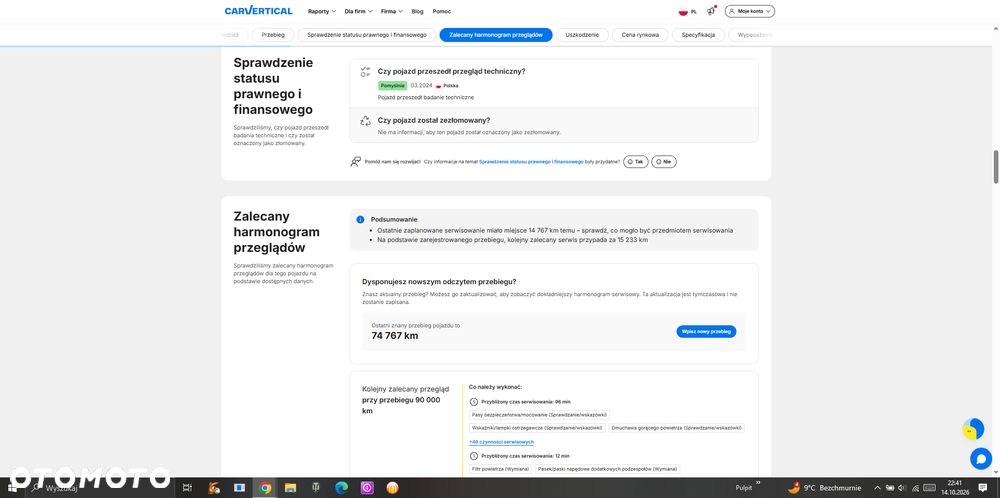
Task: Switch to the Cena rynkowa tab
Action: click(640, 35)
